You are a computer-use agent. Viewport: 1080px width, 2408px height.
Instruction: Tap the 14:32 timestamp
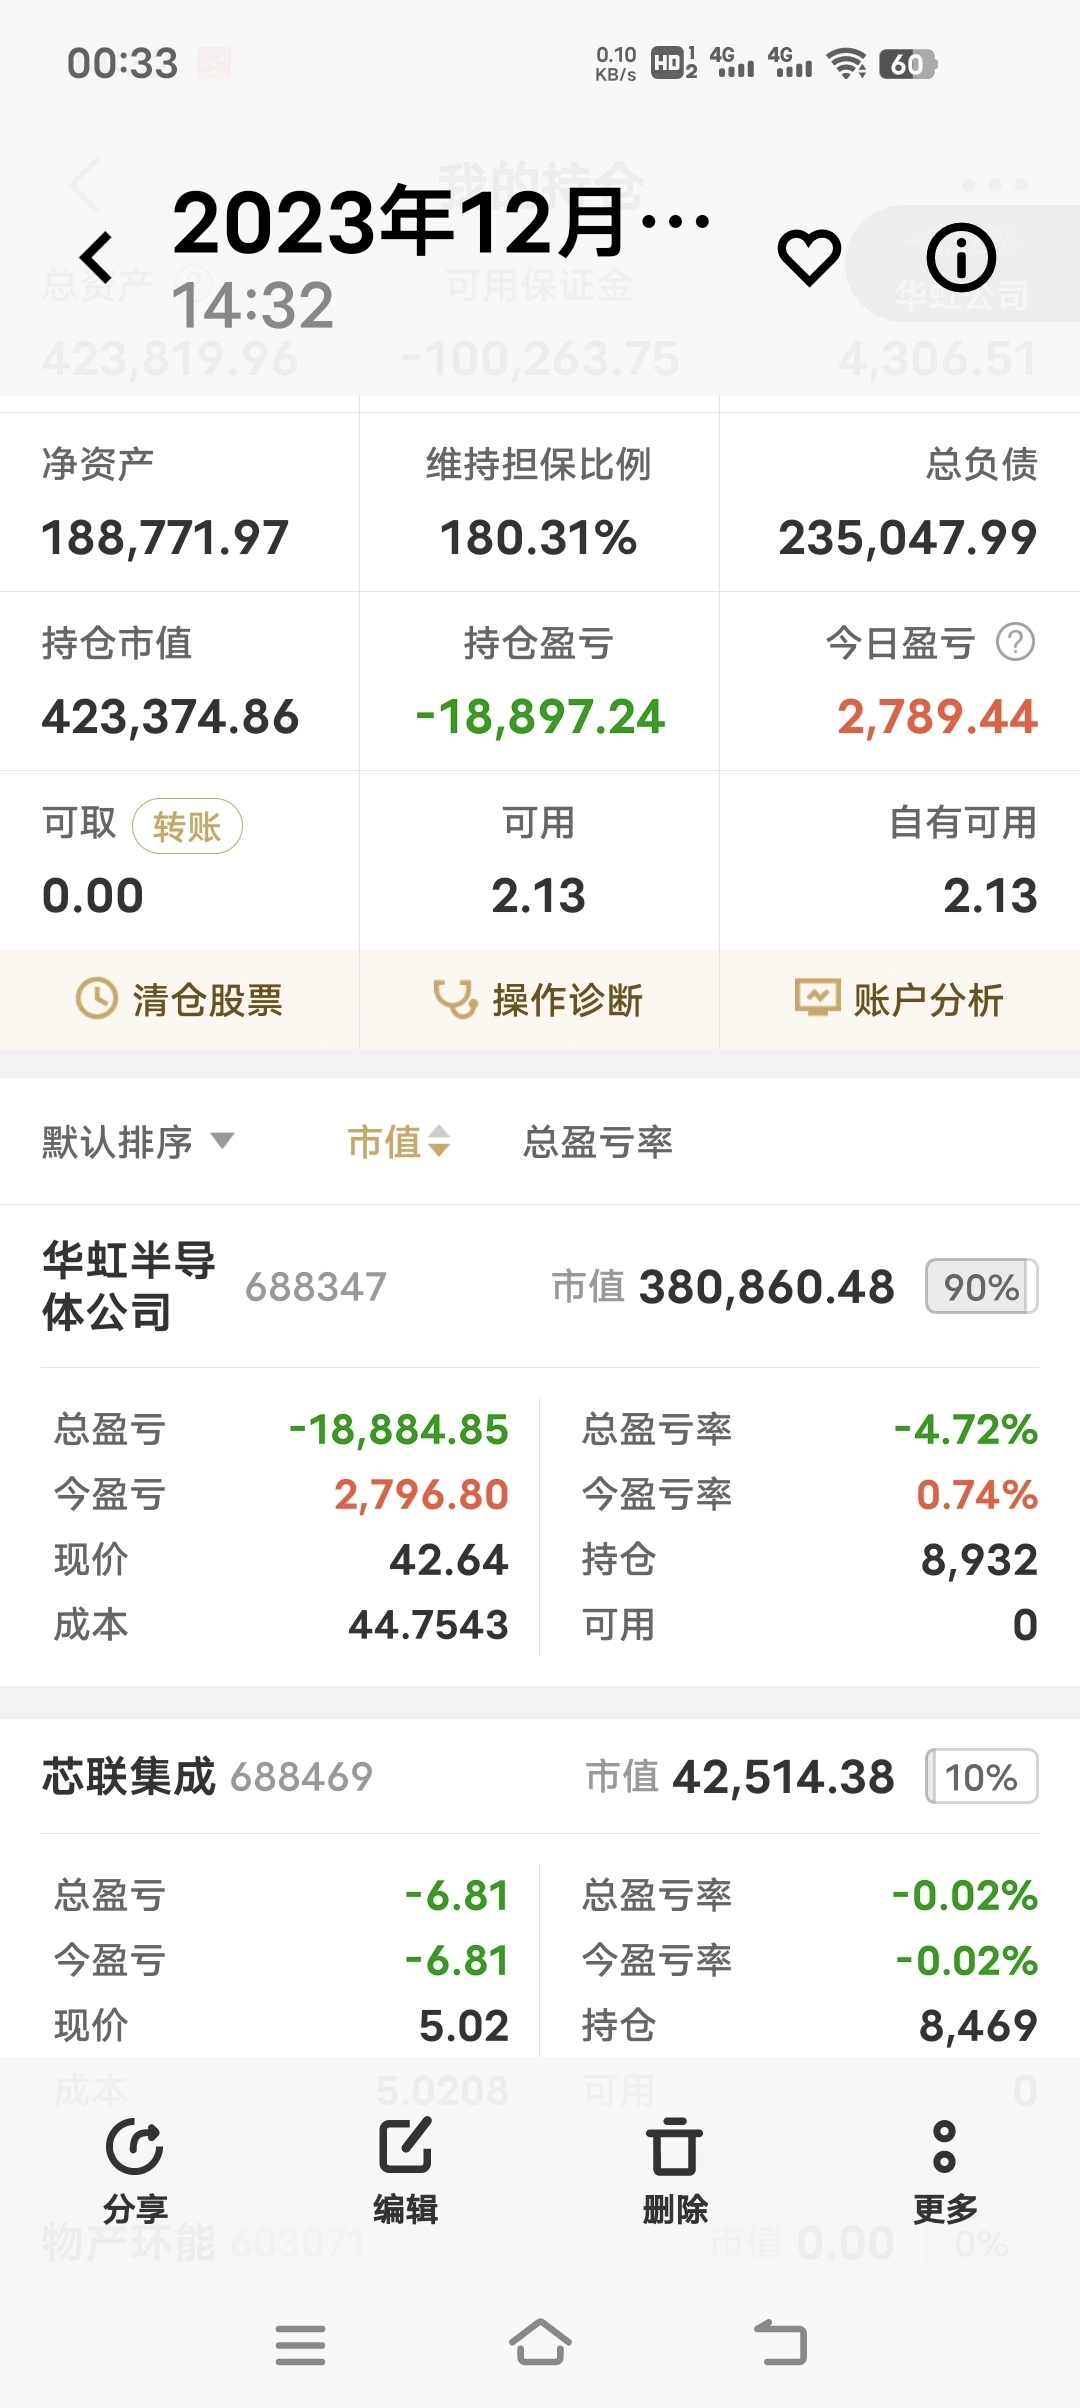coord(253,304)
